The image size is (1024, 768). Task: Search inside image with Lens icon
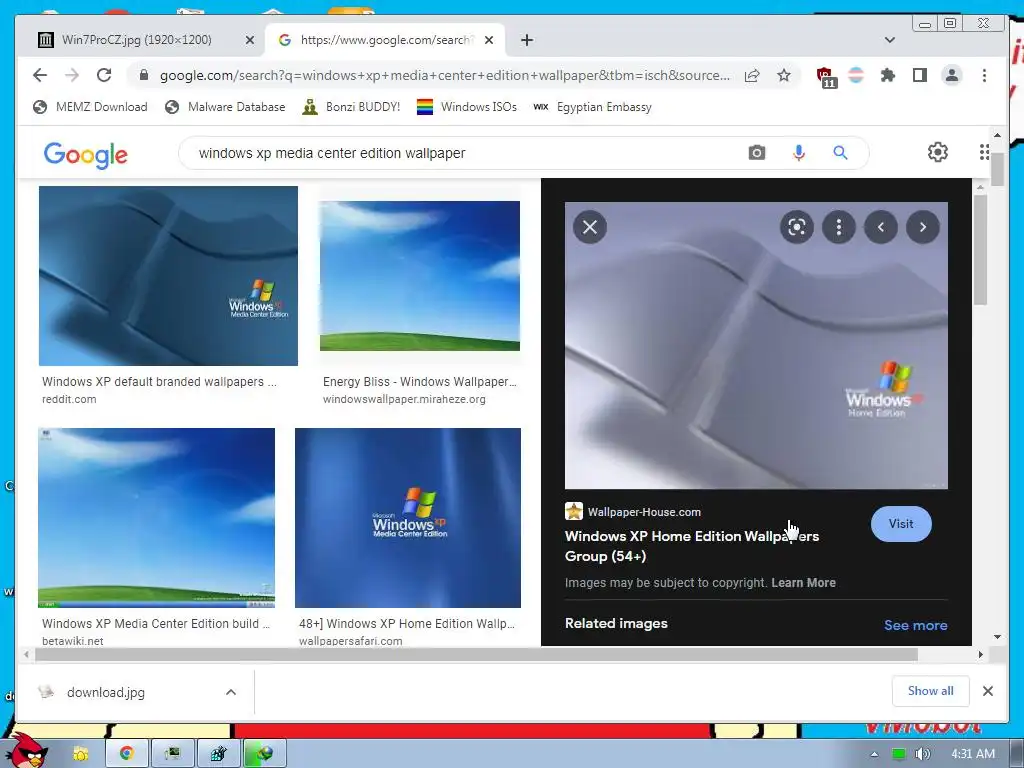tap(797, 227)
